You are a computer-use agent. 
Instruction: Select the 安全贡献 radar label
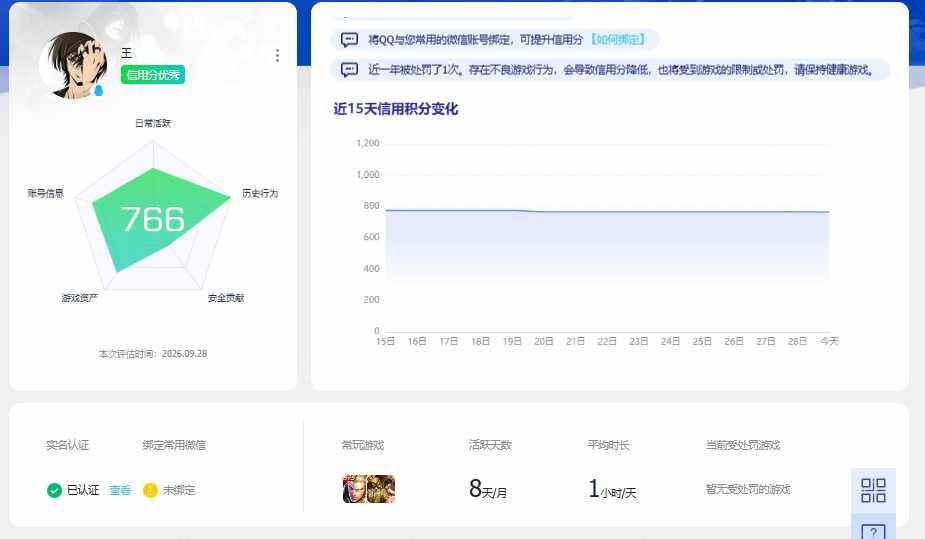[x=226, y=298]
